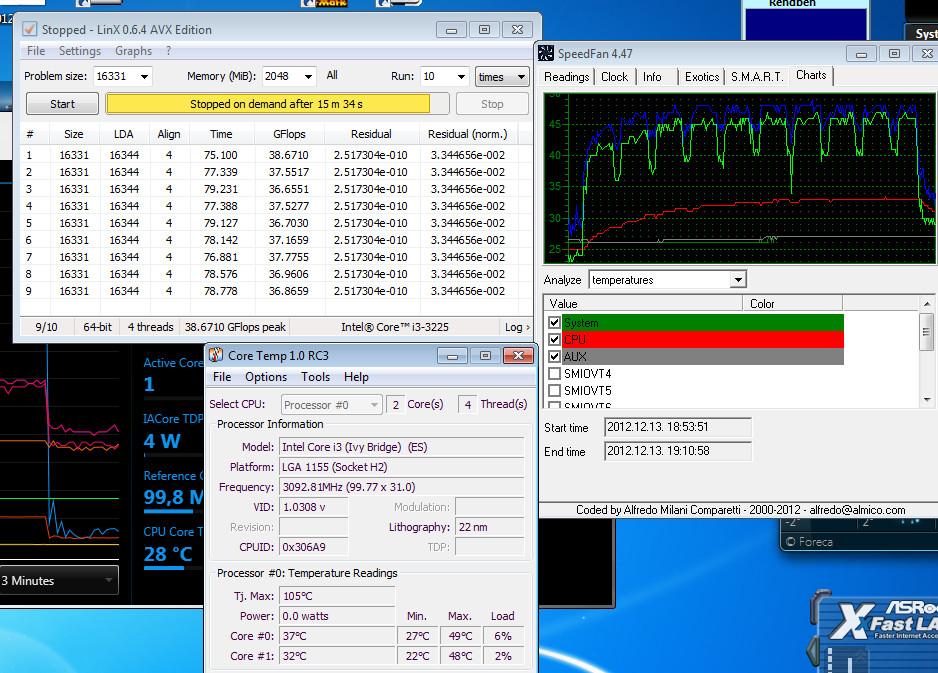Open the Memory (MiB) dropdown in LinX
The width and height of the screenshot is (938, 673).
point(308,77)
